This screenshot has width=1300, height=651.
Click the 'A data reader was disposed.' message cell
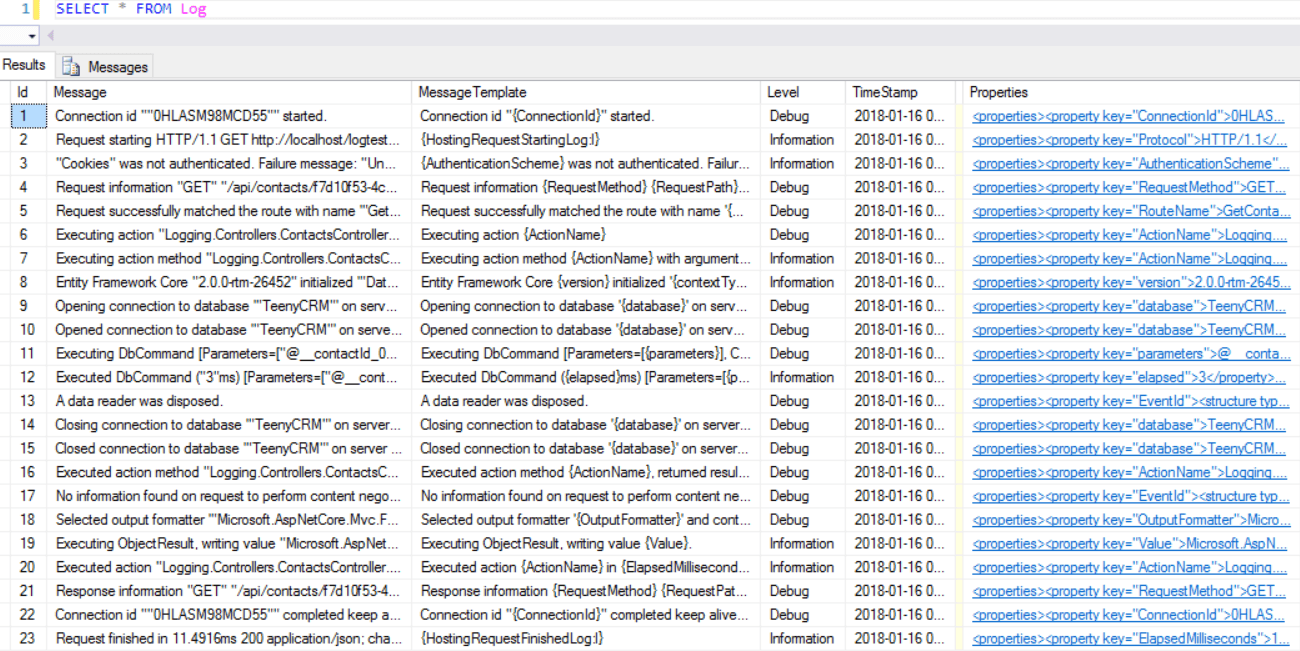(x=139, y=401)
